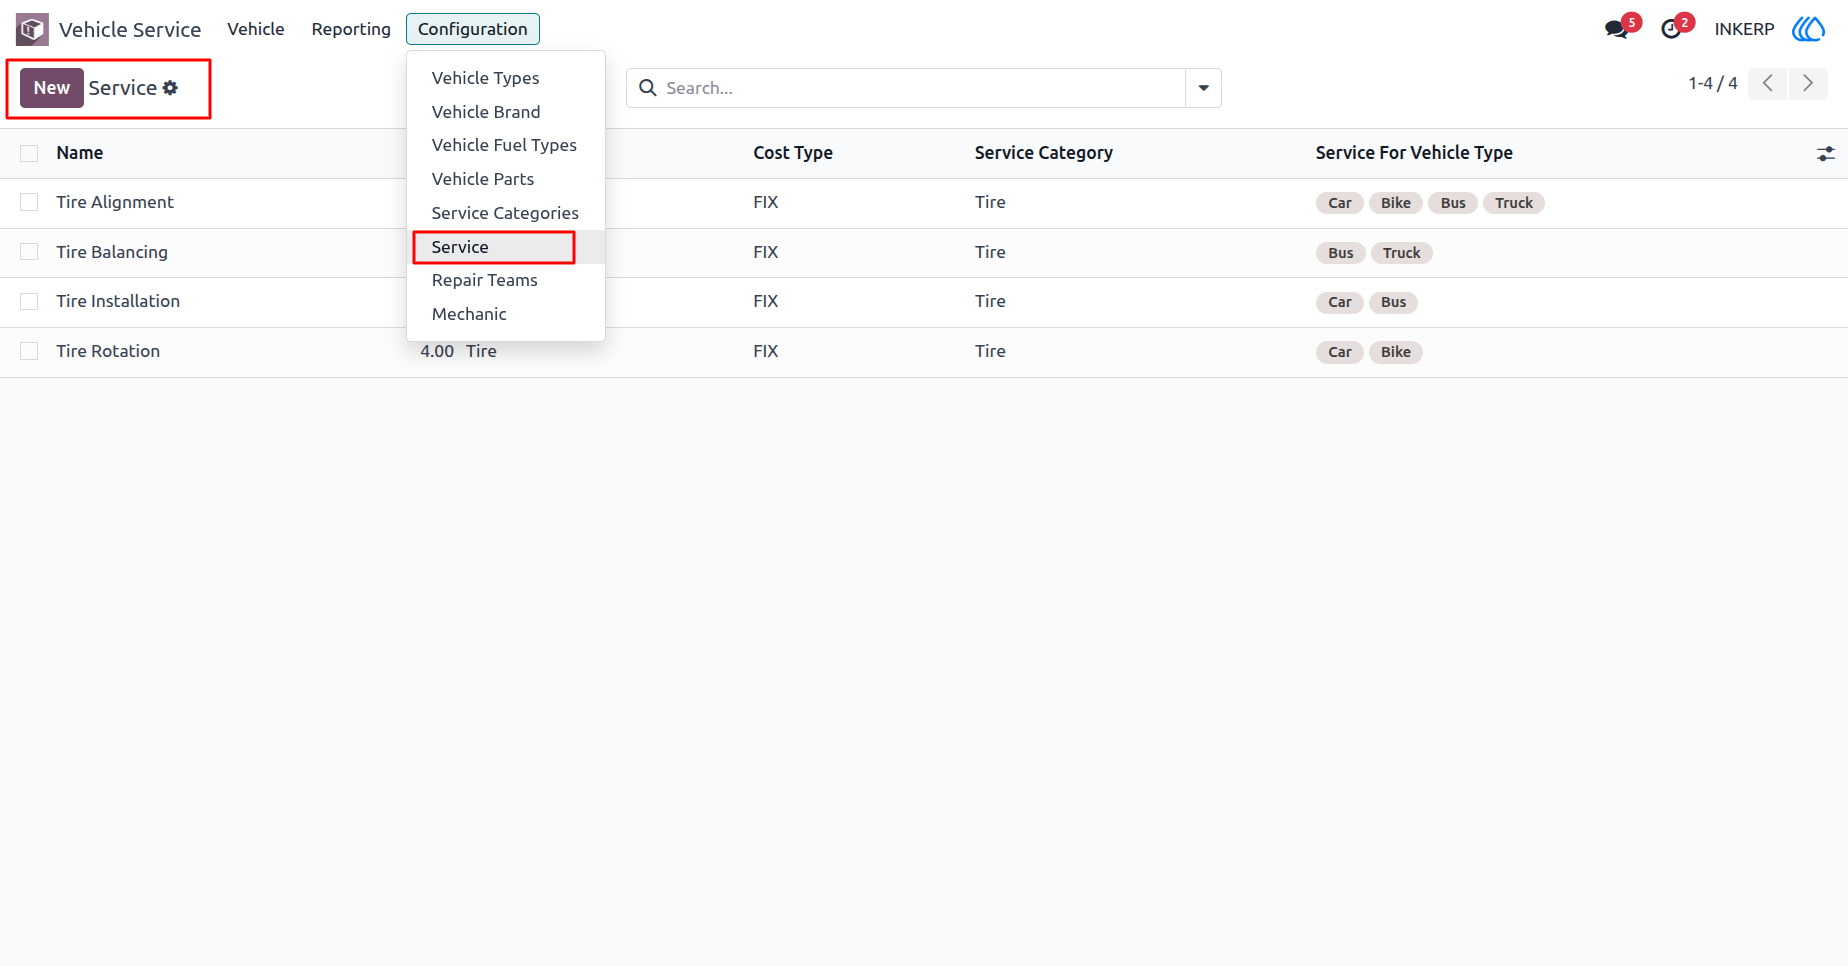Open the Tire Installation record

118,301
